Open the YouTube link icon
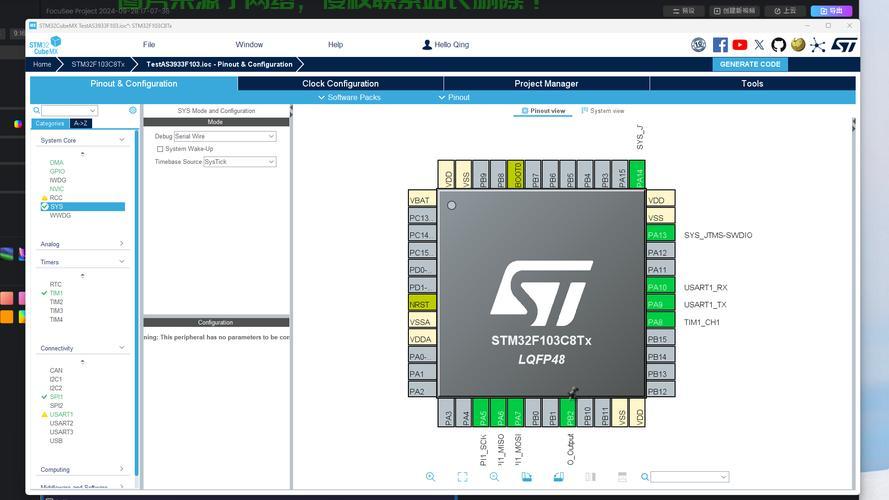Screen dimensions: 889x500 tap(739, 45)
